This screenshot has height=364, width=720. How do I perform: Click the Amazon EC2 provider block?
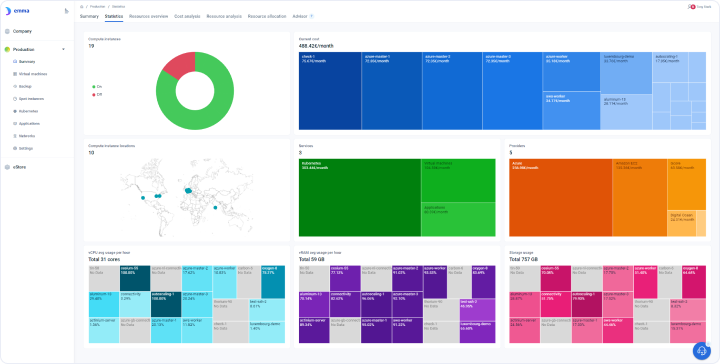[x=640, y=198]
